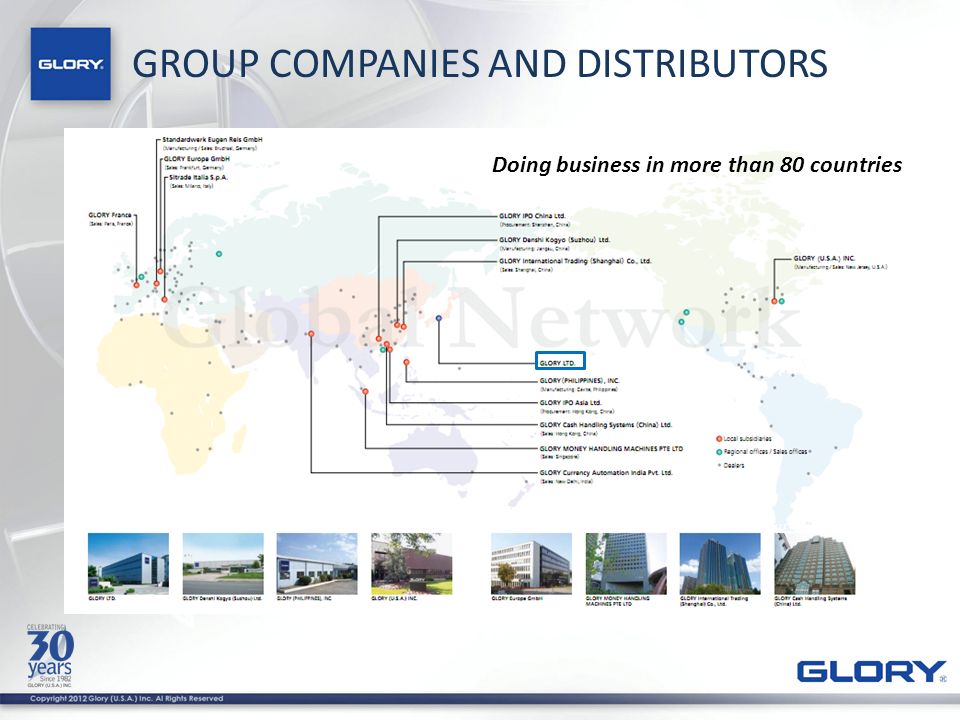Open the GLORY MONEY HANDLING MACHINES building thumbnail
Screen dimensions: 960x720
pyautogui.click(x=626, y=563)
